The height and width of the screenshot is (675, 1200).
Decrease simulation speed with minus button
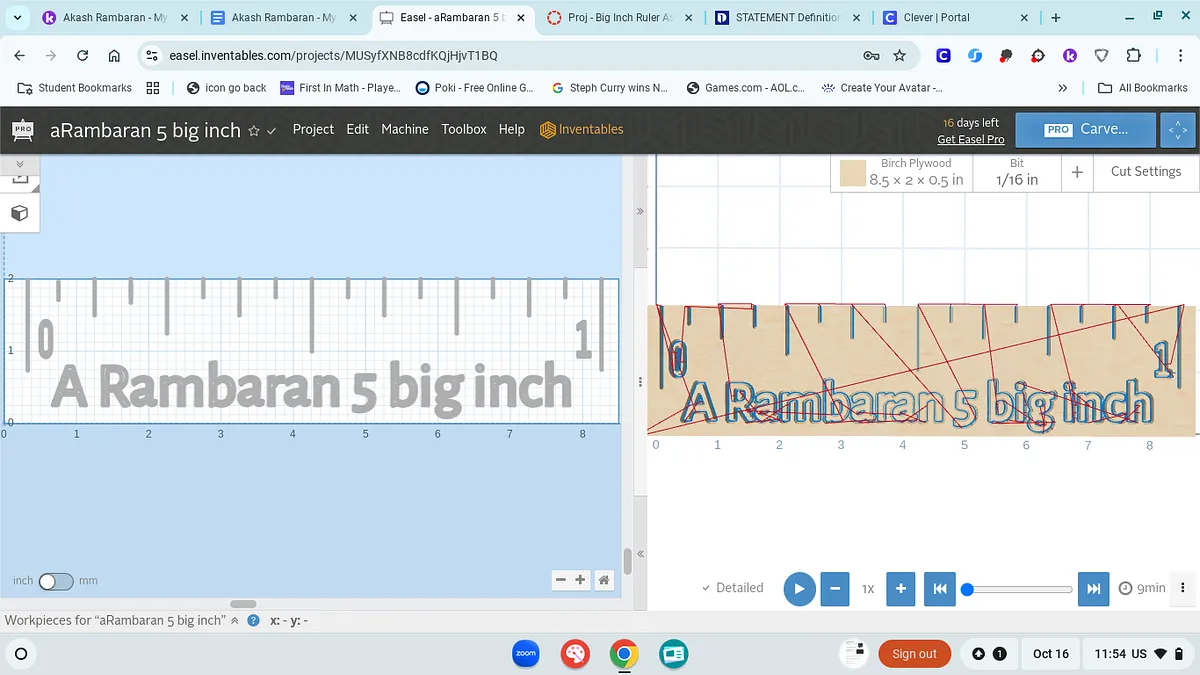click(834, 588)
